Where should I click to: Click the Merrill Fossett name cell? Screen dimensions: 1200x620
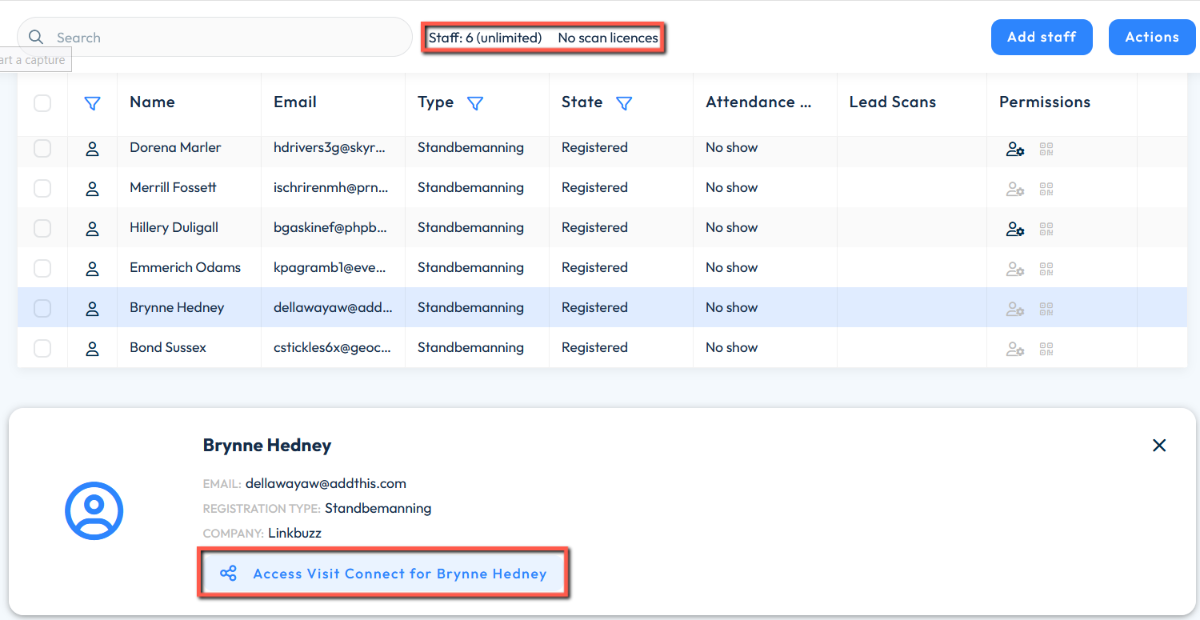pyautogui.click(x=173, y=188)
